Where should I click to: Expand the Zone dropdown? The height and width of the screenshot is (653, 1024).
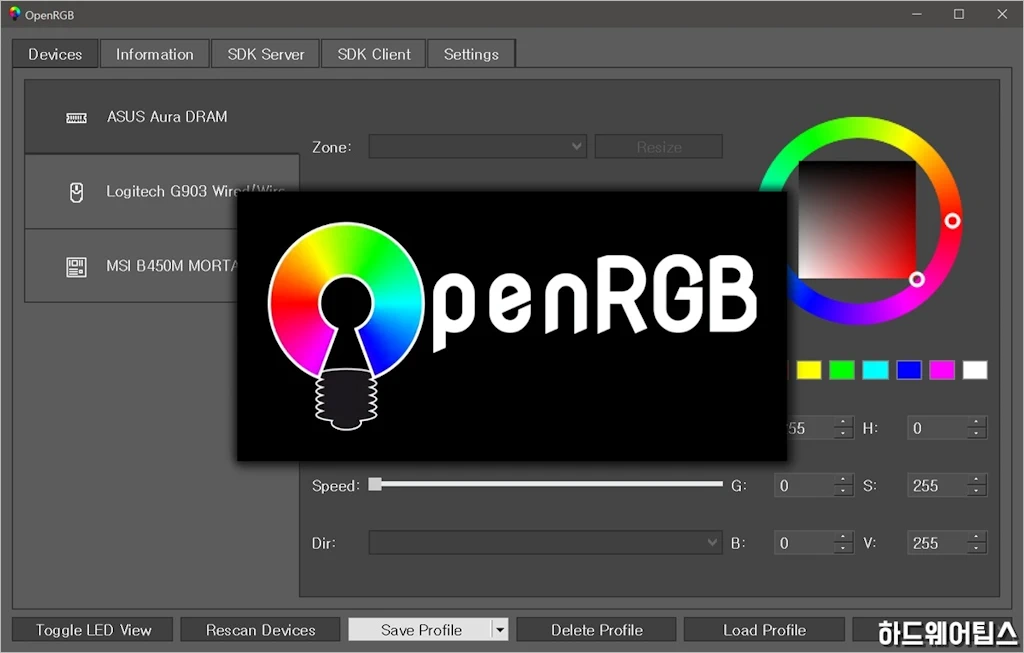point(477,146)
